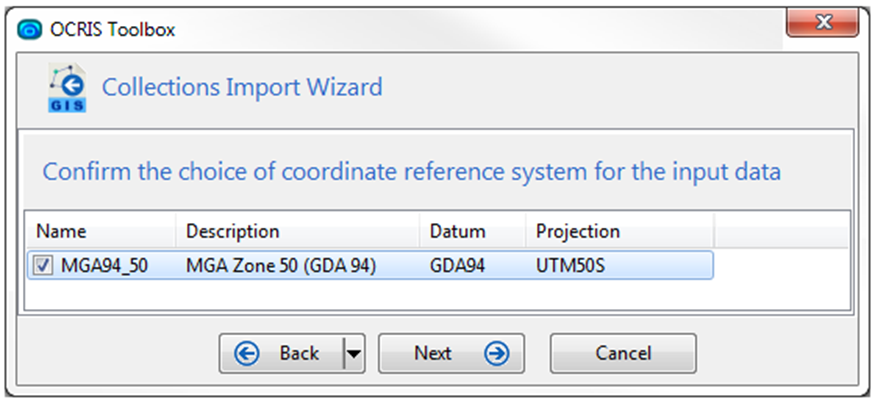Click the OCRIS Toolbox title bar icon
The image size is (875, 405).
coord(29,30)
